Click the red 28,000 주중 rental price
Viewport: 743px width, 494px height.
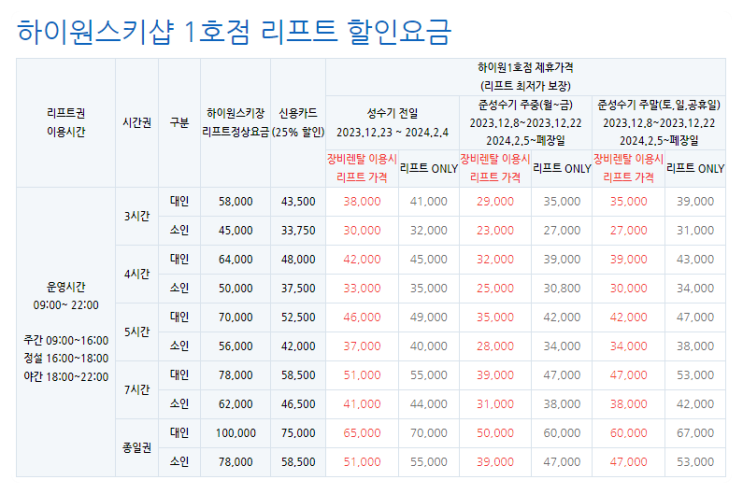(495, 346)
